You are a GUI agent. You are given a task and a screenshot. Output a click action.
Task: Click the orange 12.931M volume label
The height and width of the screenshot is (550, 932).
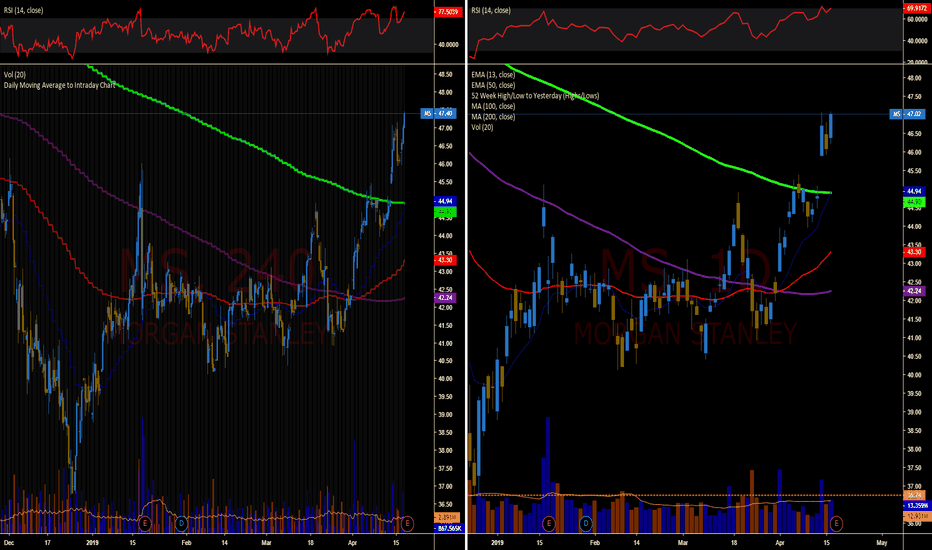click(916, 516)
